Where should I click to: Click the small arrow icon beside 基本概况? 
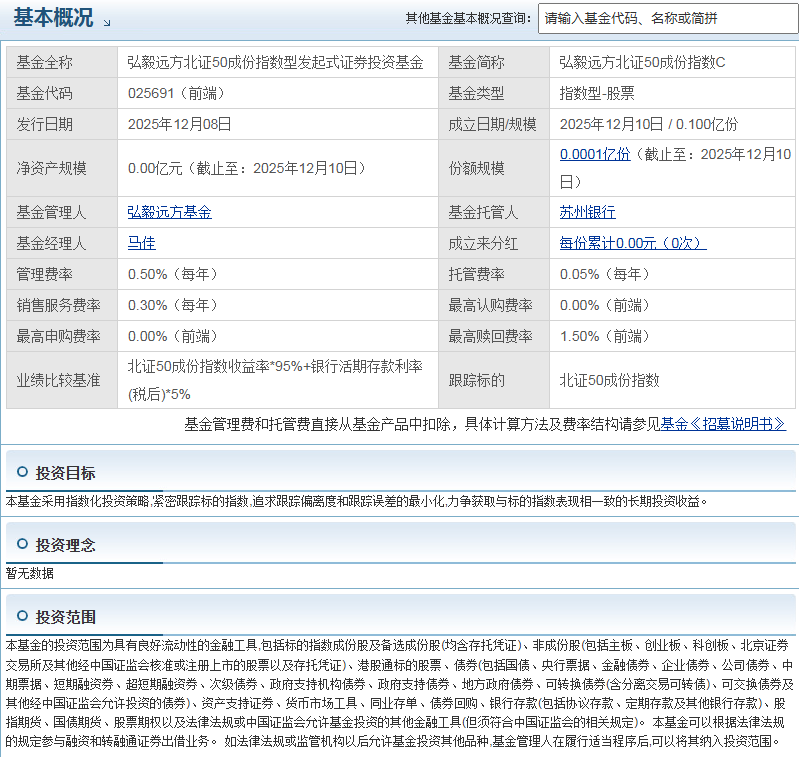pyautogui.click(x=106, y=22)
